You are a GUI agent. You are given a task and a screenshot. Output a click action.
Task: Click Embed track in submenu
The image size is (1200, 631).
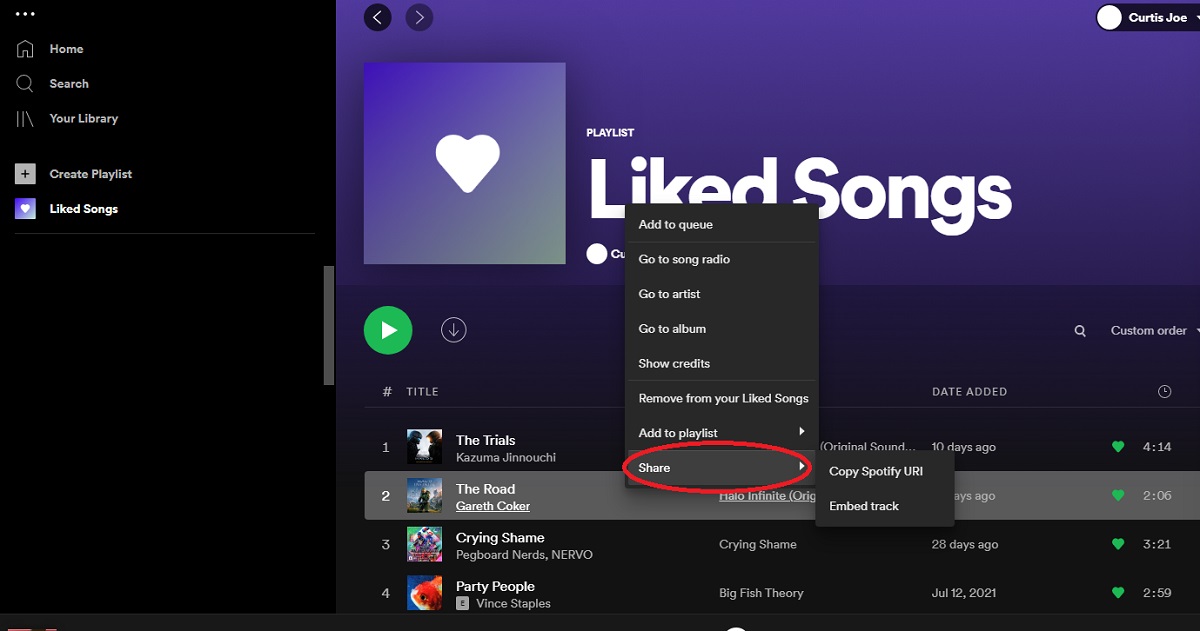click(x=885, y=506)
